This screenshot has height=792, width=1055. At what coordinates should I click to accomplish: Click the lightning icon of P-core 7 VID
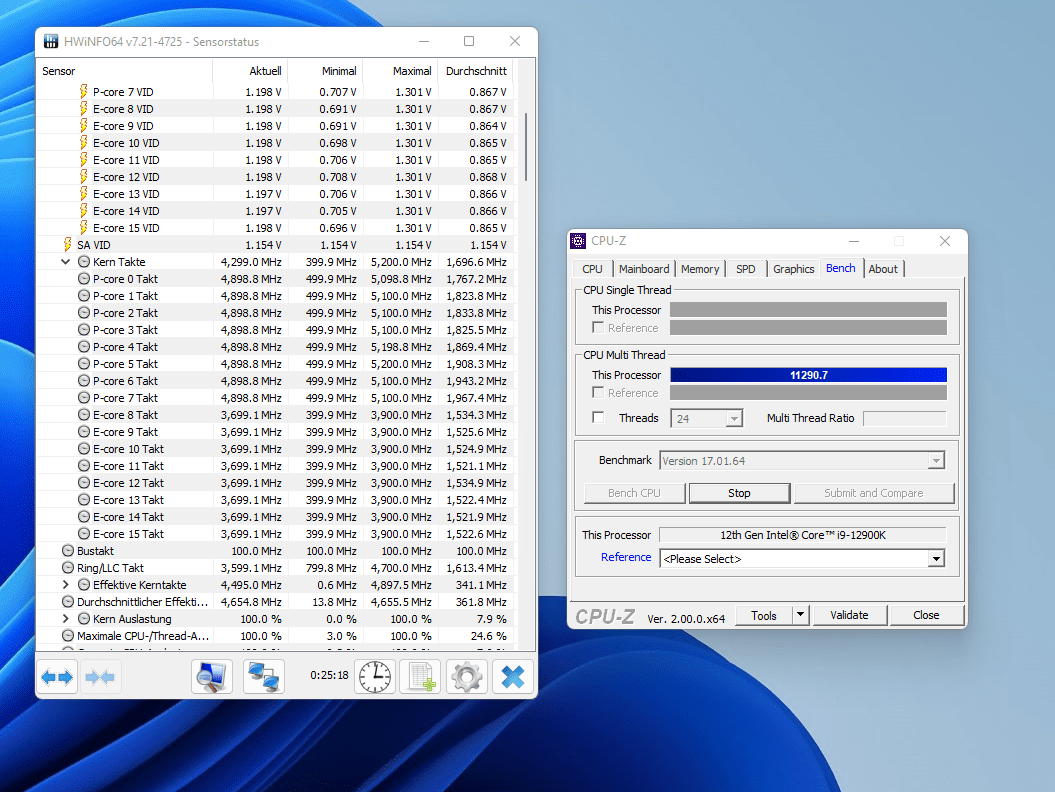point(83,92)
